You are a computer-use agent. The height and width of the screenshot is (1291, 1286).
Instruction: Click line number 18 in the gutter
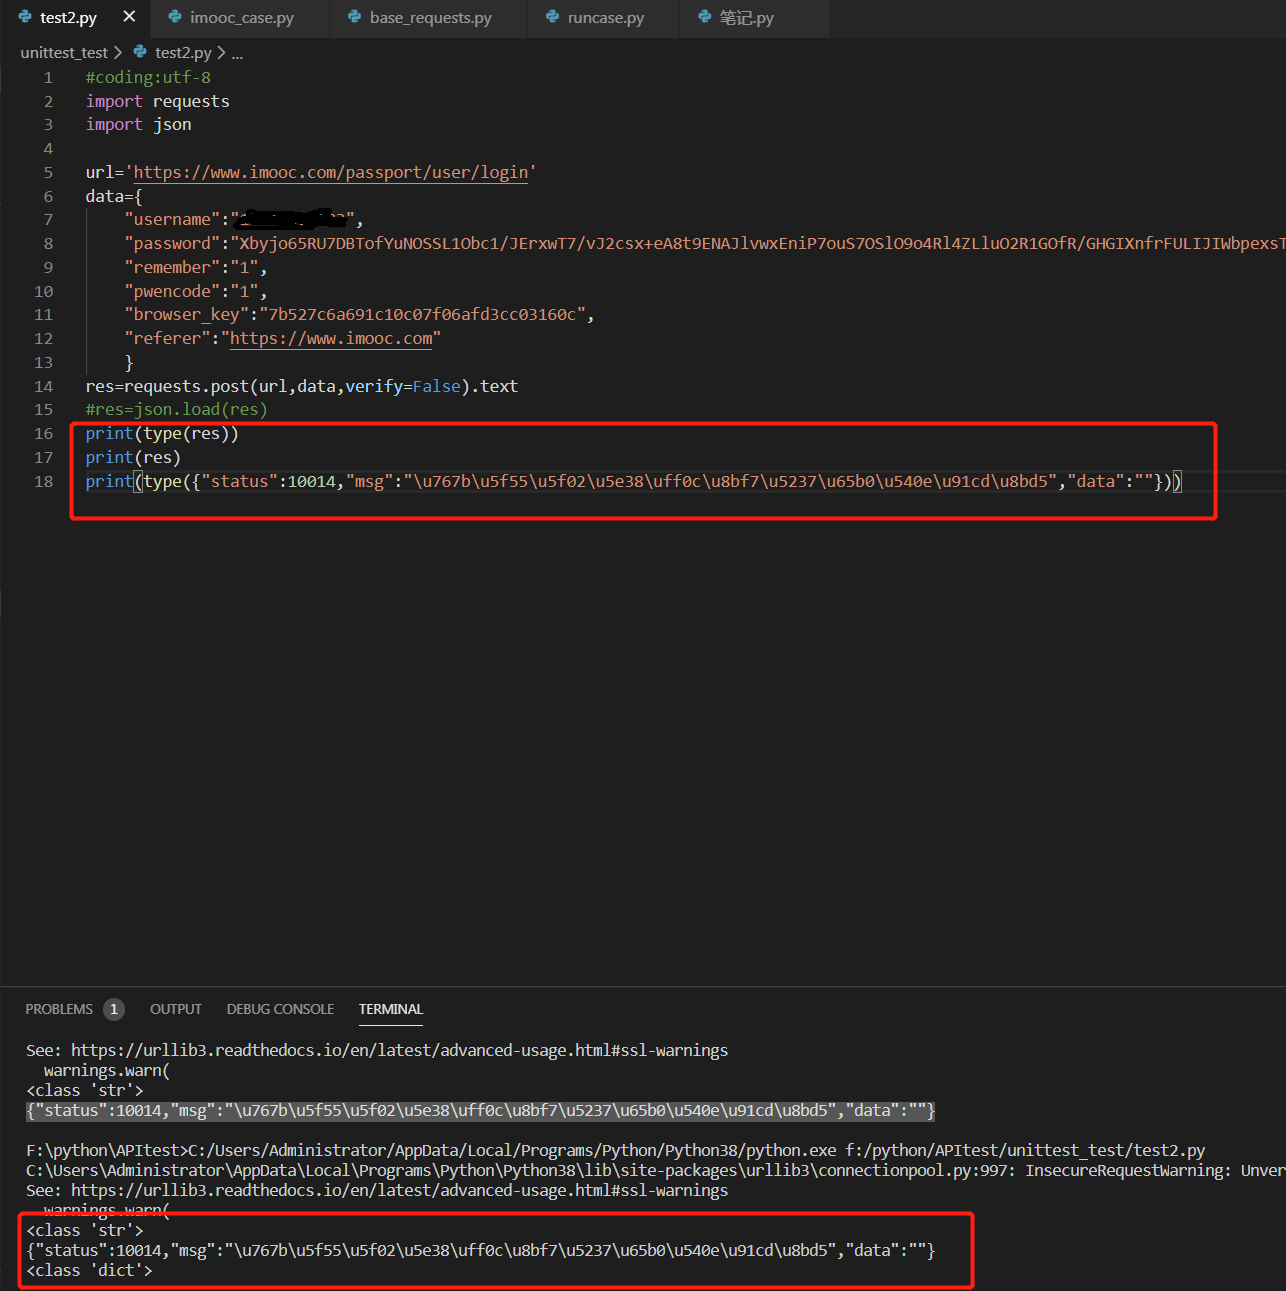point(44,481)
